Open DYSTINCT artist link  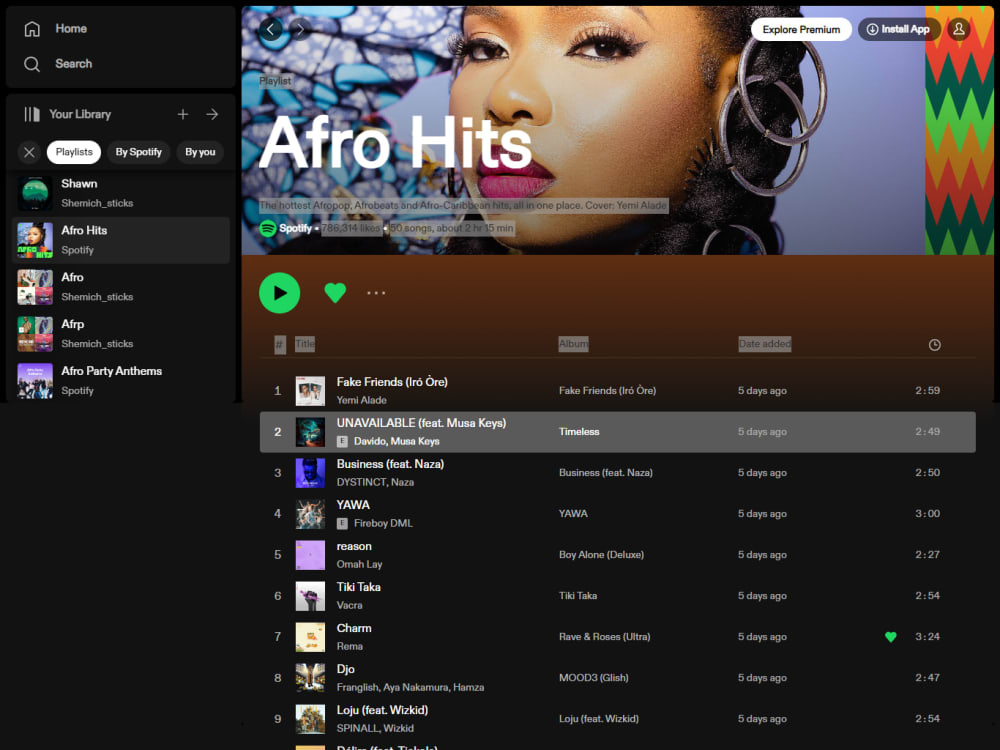coord(361,482)
